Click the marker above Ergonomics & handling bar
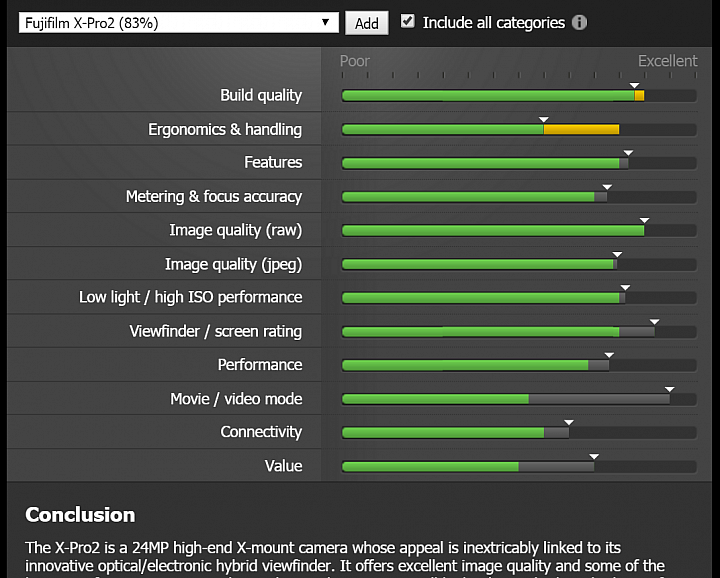This screenshot has width=720, height=578. (x=544, y=119)
